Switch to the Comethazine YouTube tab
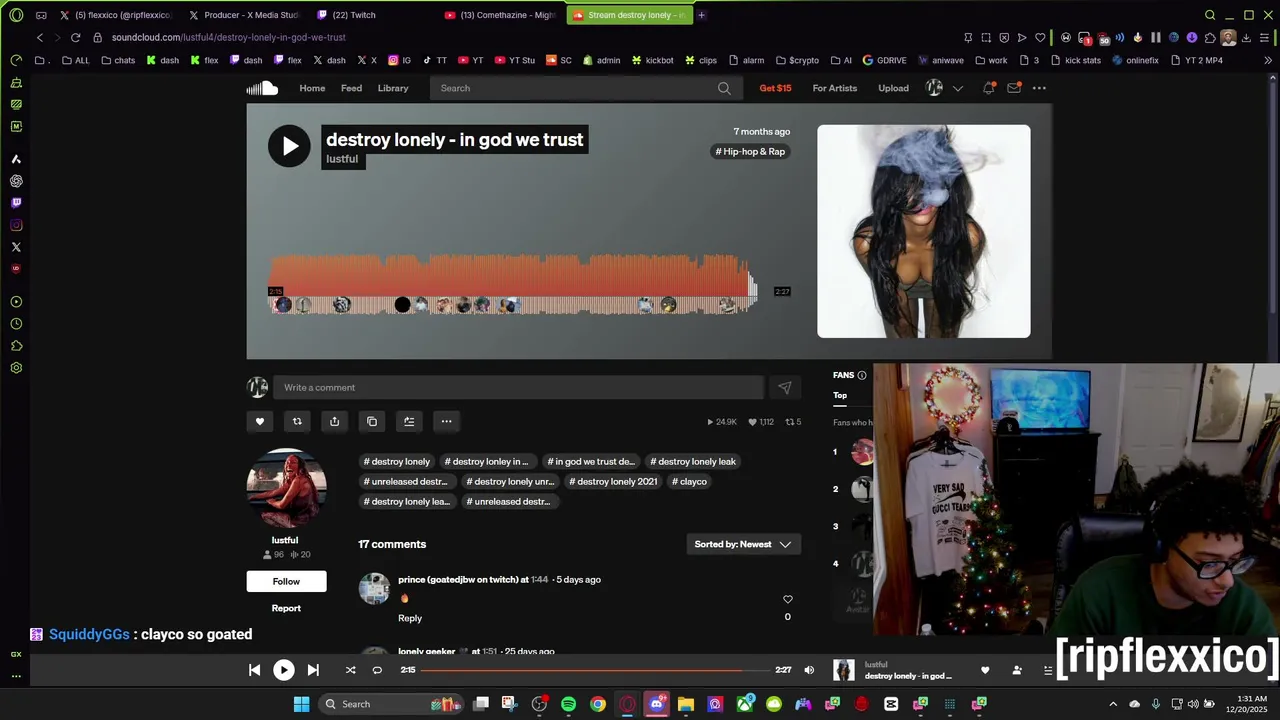The width and height of the screenshot is (1280, 720). pyautogui.click(x=502, y=15)
